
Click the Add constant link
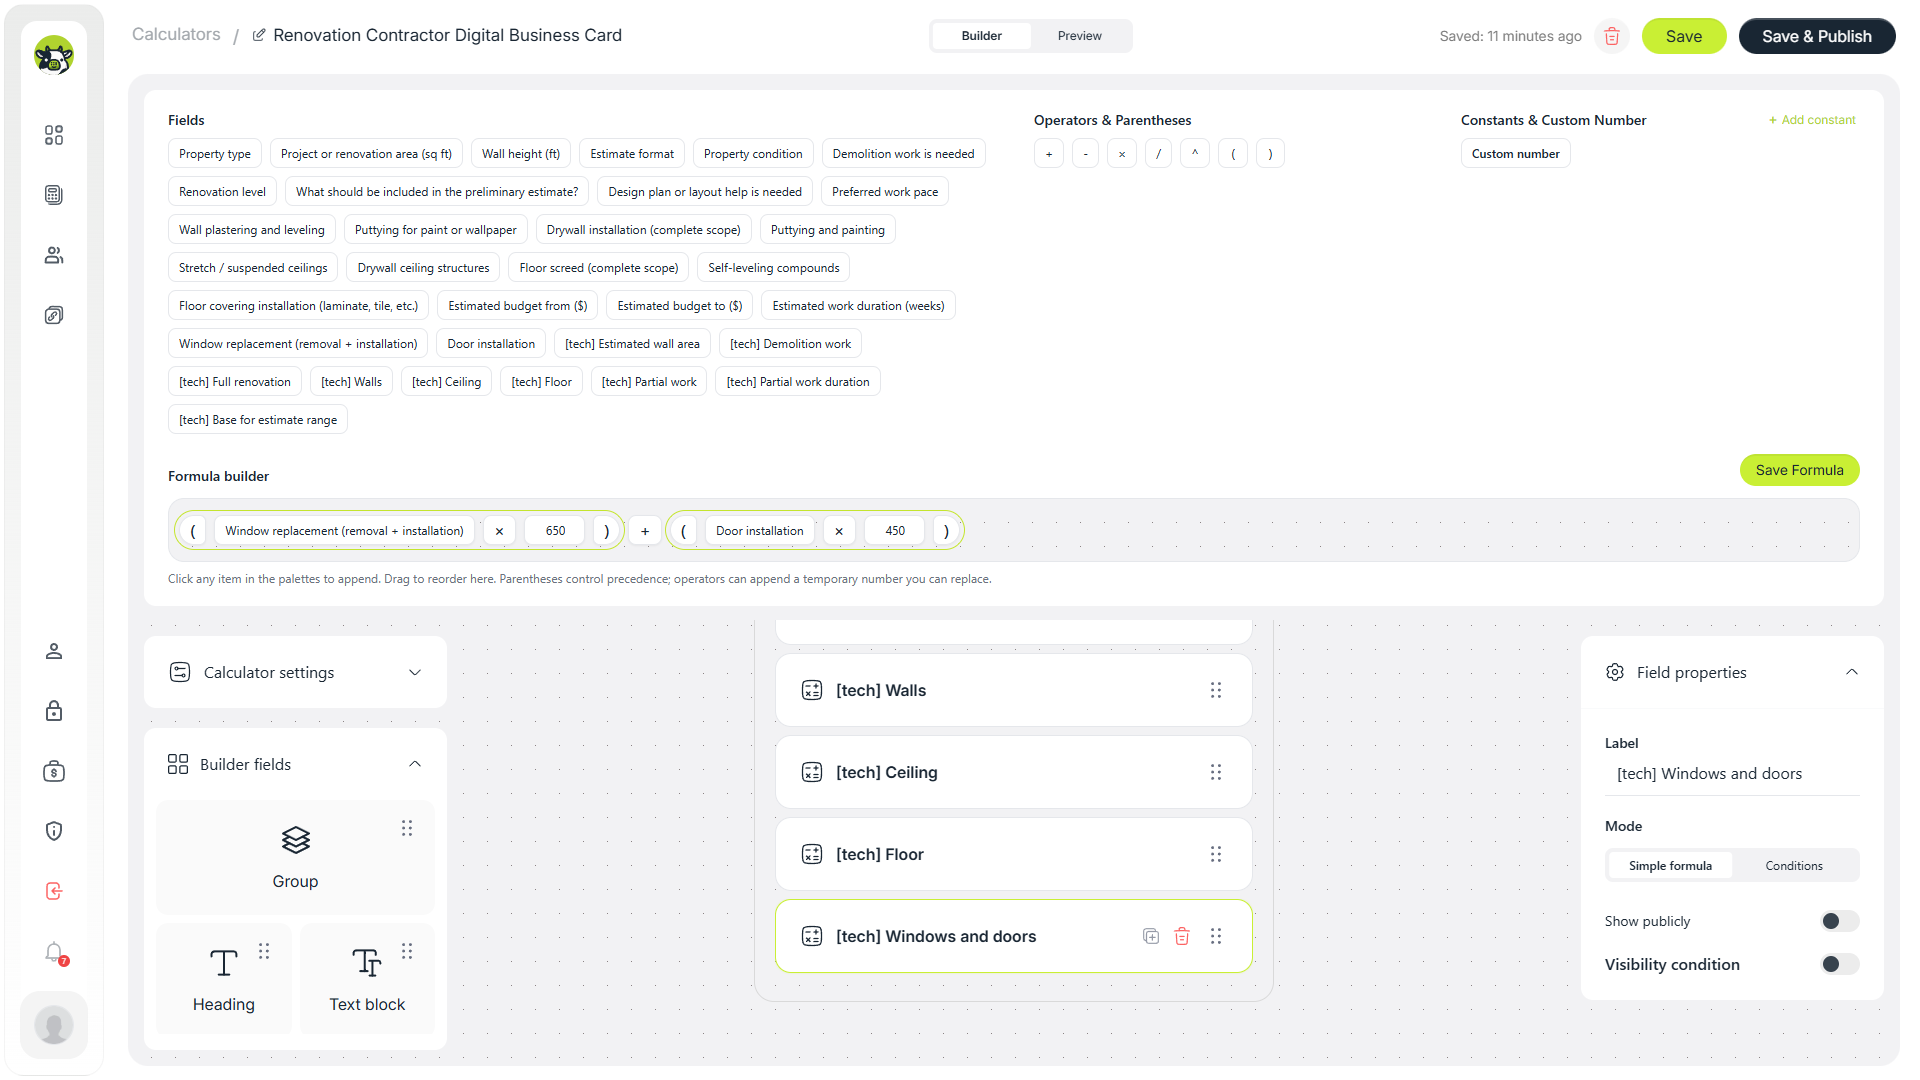pyautogui.click(x=1812, y=120)
